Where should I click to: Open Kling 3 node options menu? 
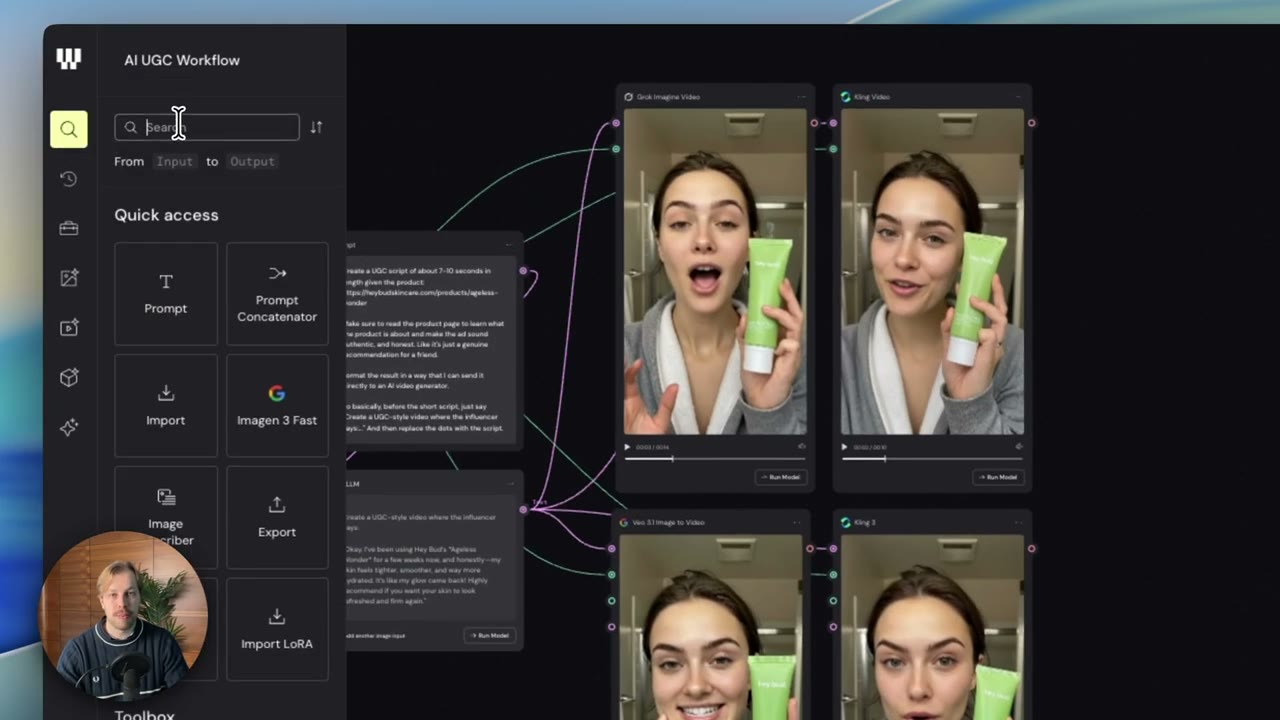(x=1019, y=522)
